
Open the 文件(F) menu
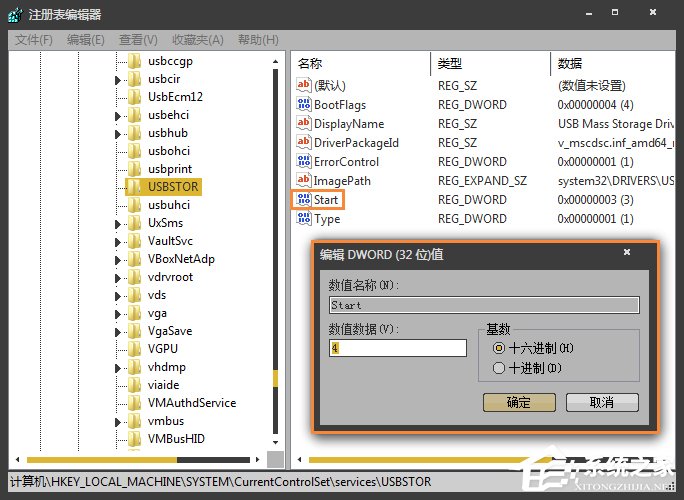(34, 40)
